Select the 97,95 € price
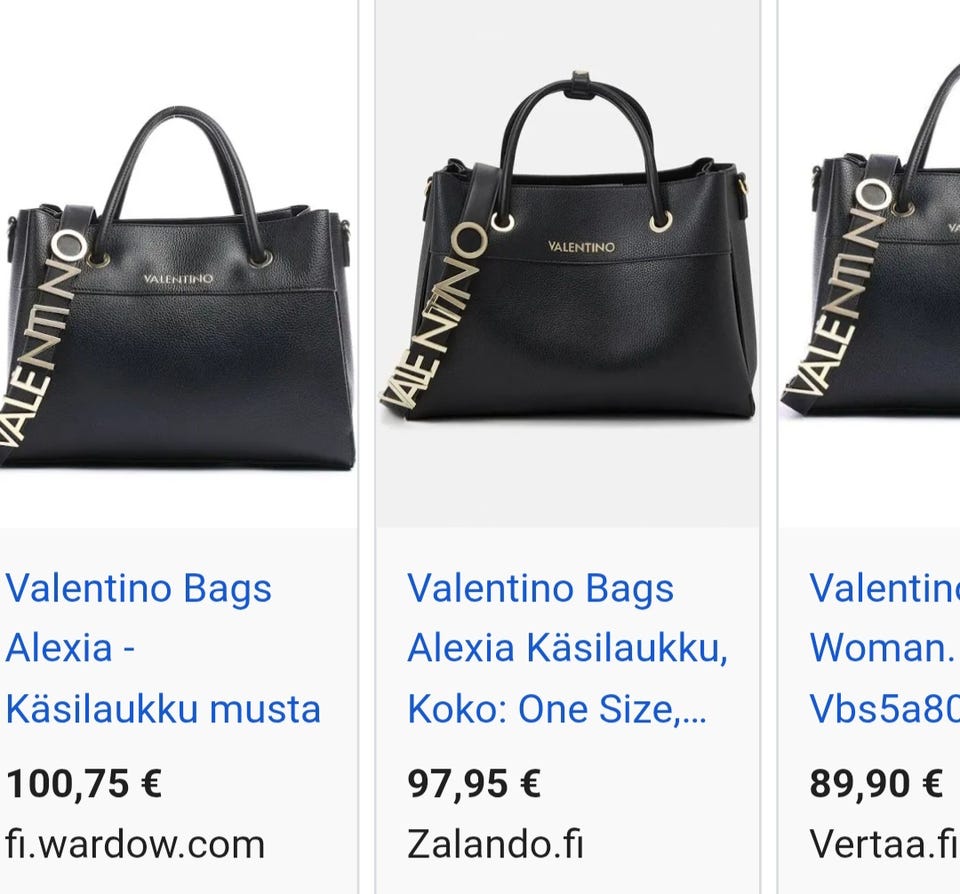Screen dimensions: 960x894 474,783
